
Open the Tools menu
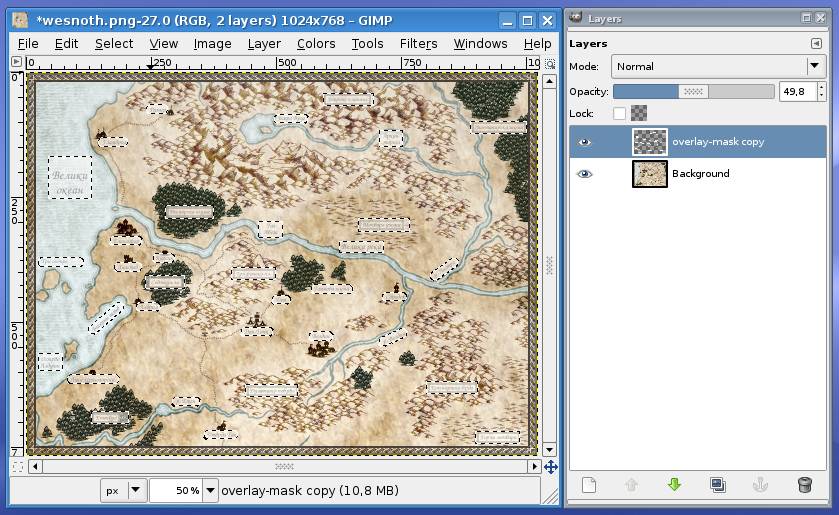pyautogui.click(x=367, y=43)
